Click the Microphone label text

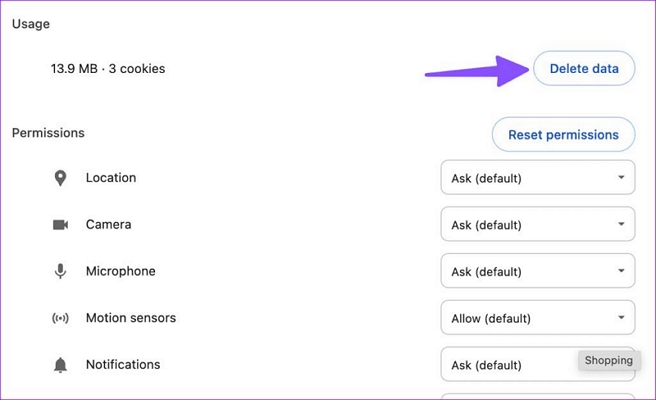click(121, 271)
